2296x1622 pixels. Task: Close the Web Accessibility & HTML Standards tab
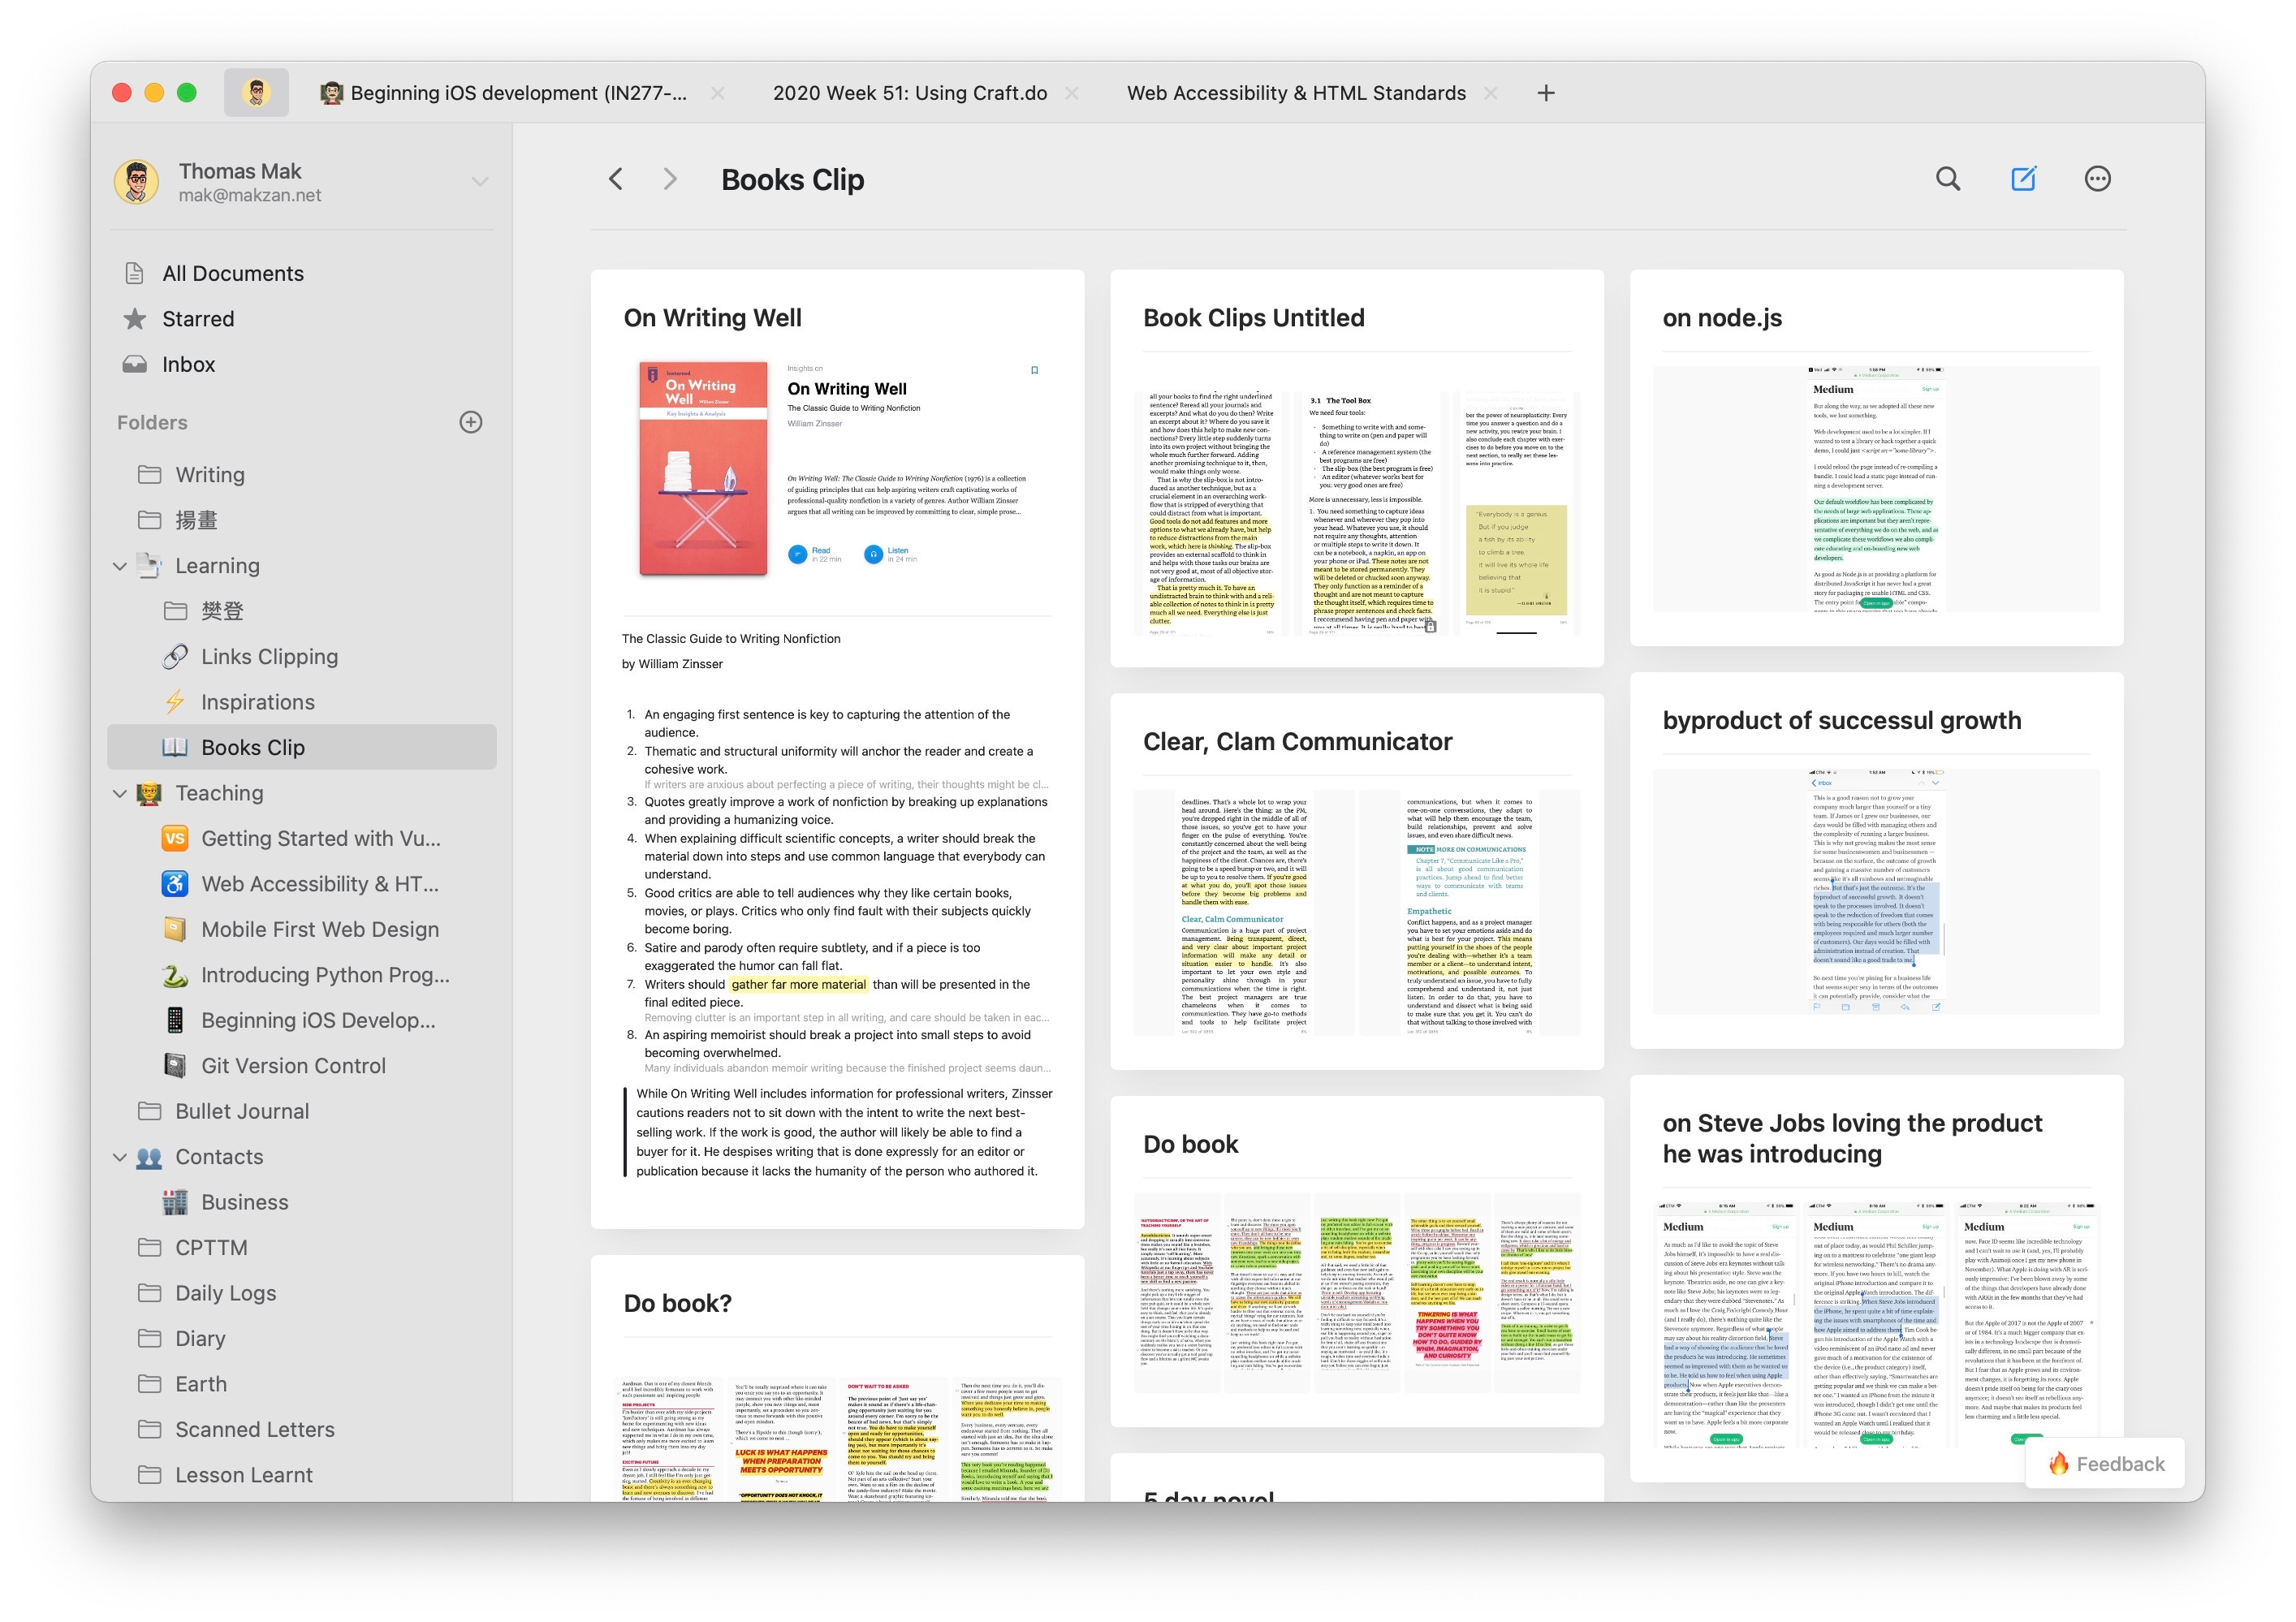click(1490, 93)
